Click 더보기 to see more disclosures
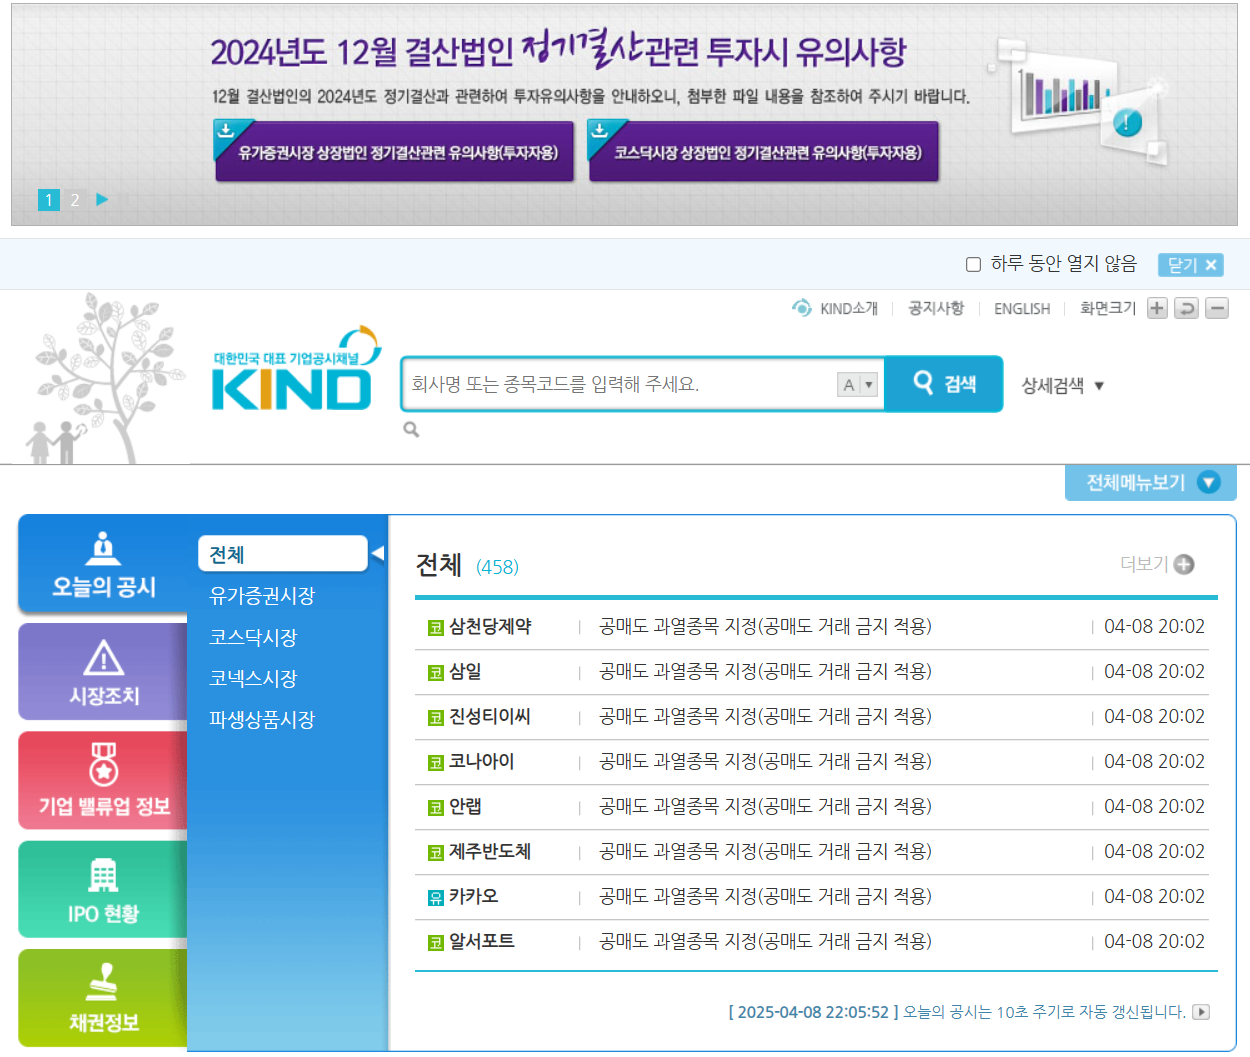 tap(1157, 564)
